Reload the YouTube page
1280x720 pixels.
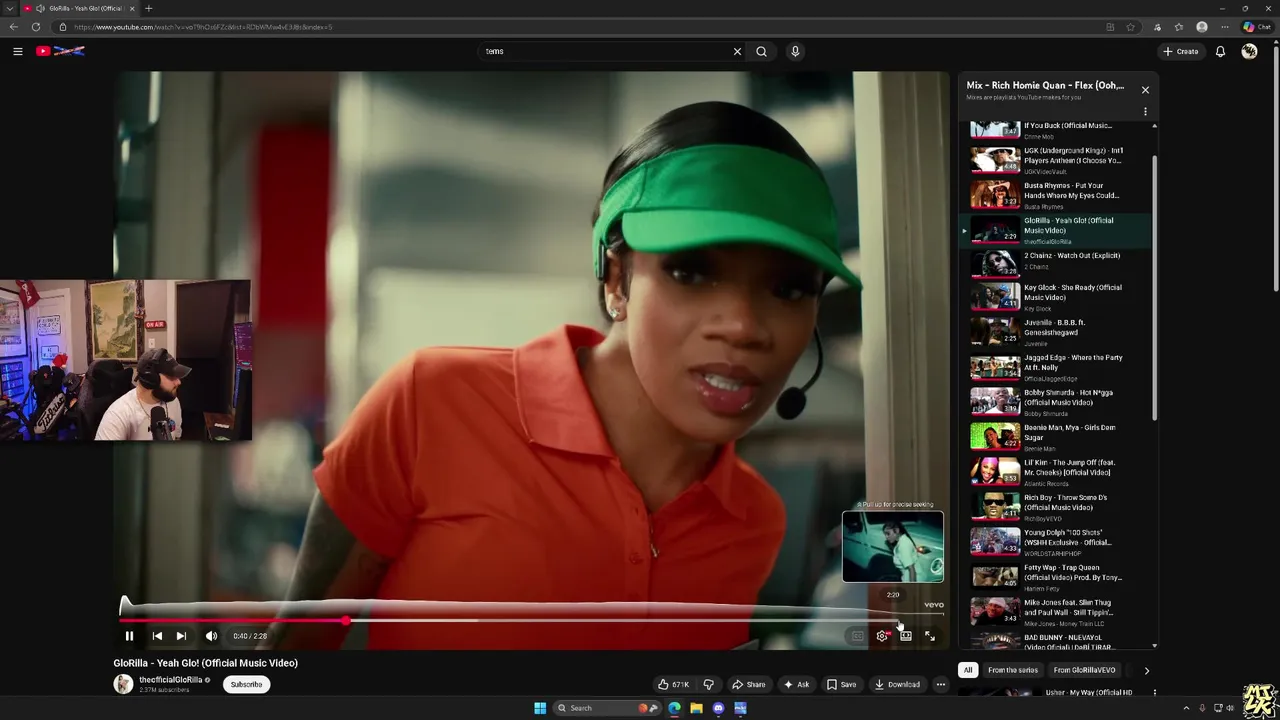point(36,27)
